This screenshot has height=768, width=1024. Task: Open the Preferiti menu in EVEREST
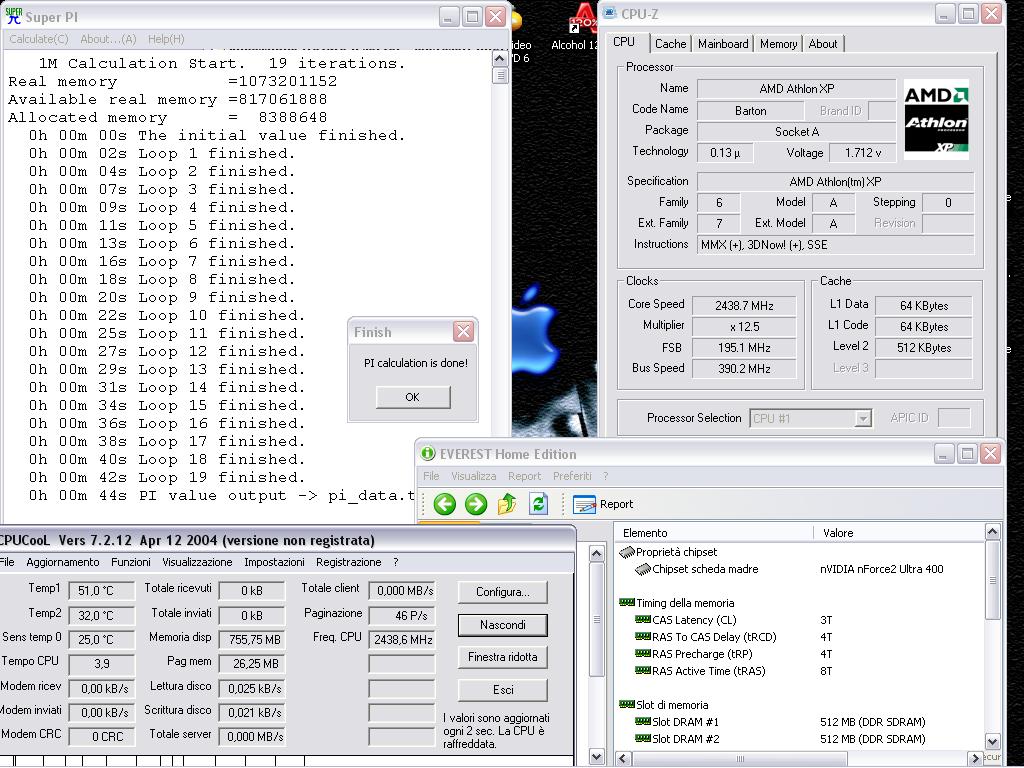572,476
